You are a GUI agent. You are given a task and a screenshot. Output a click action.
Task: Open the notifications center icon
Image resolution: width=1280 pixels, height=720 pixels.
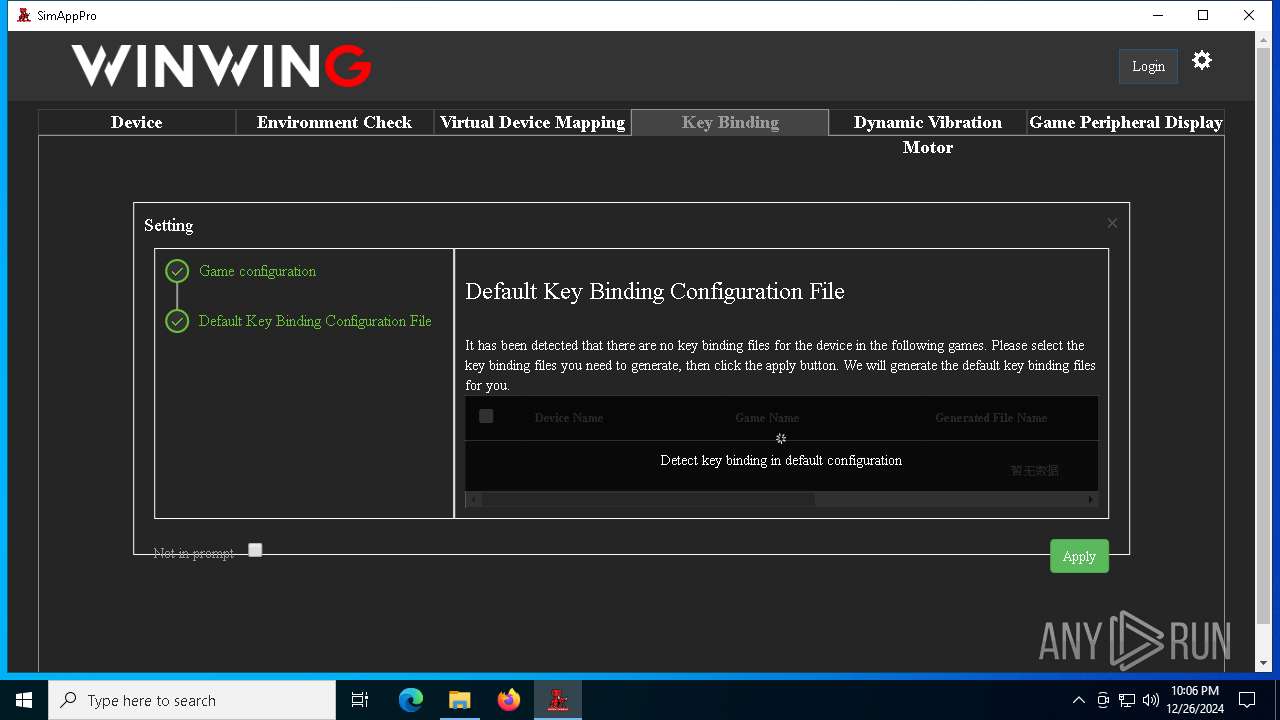[1247, 700]
